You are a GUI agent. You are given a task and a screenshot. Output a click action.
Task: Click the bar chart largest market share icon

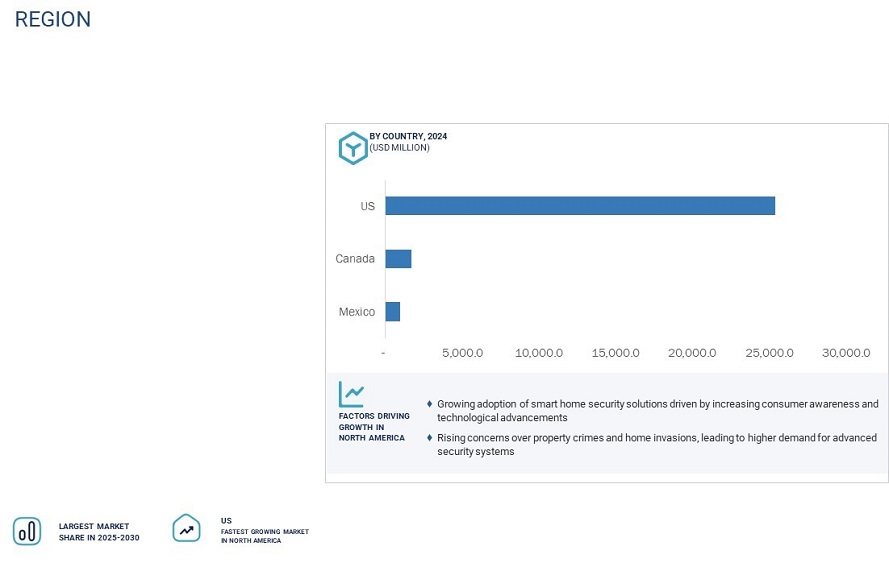[27, 531]
